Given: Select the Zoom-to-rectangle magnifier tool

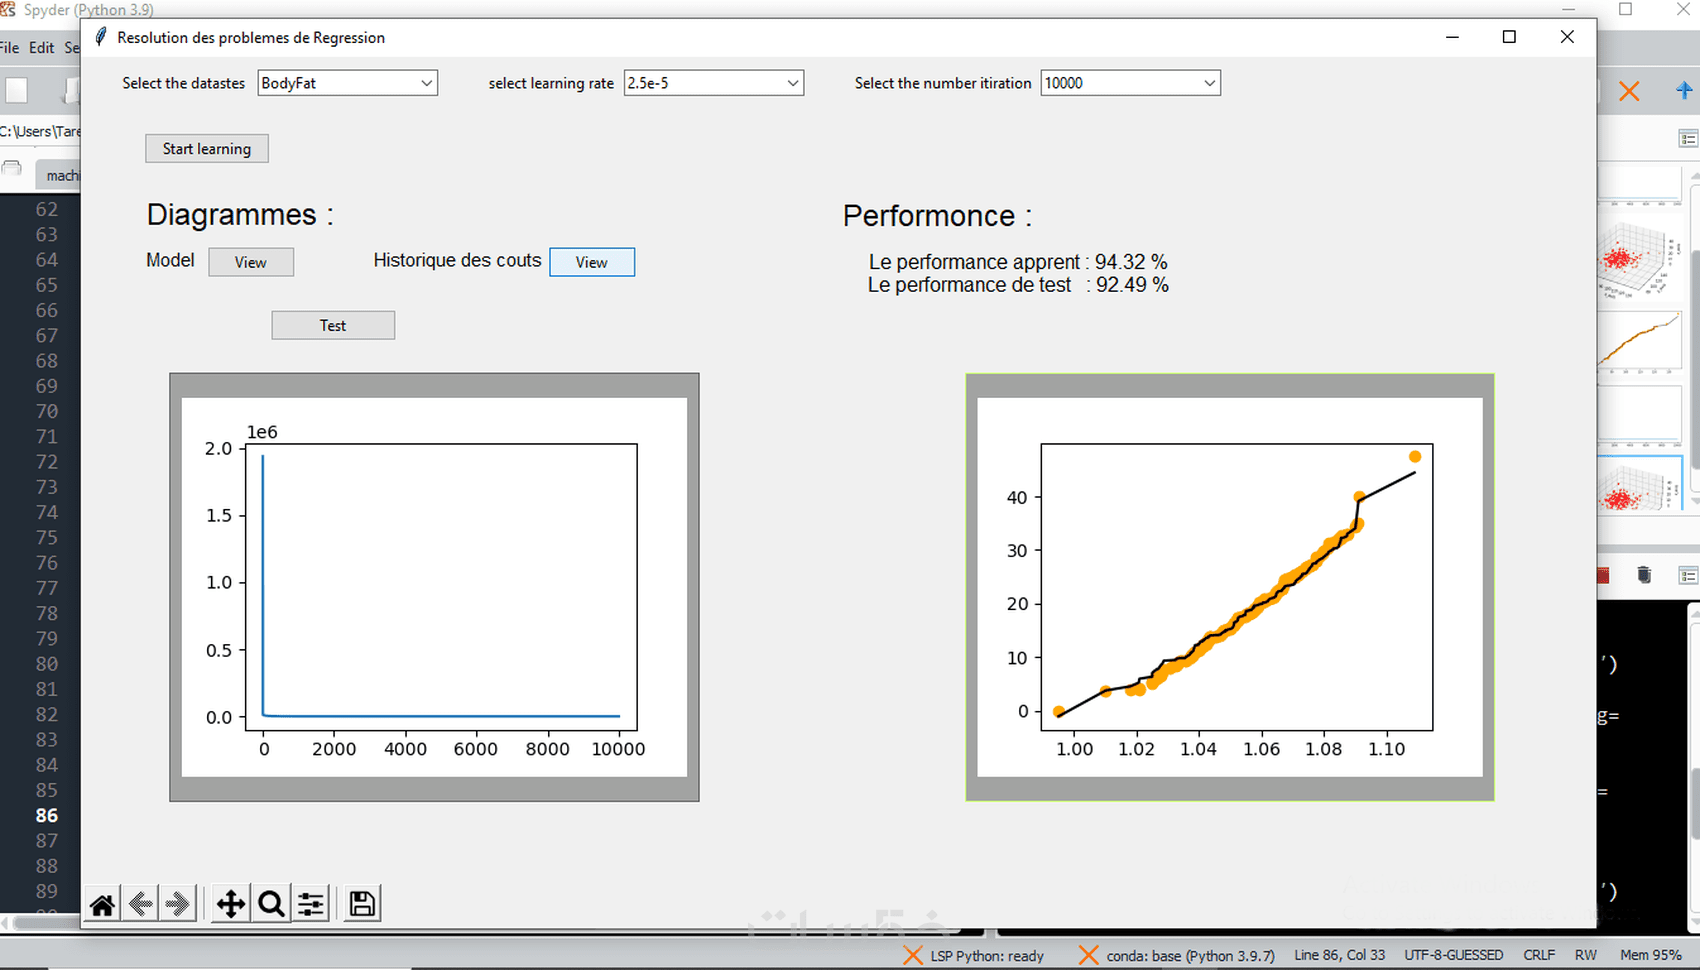Looking at the screenshot, I should coord(271,904).
